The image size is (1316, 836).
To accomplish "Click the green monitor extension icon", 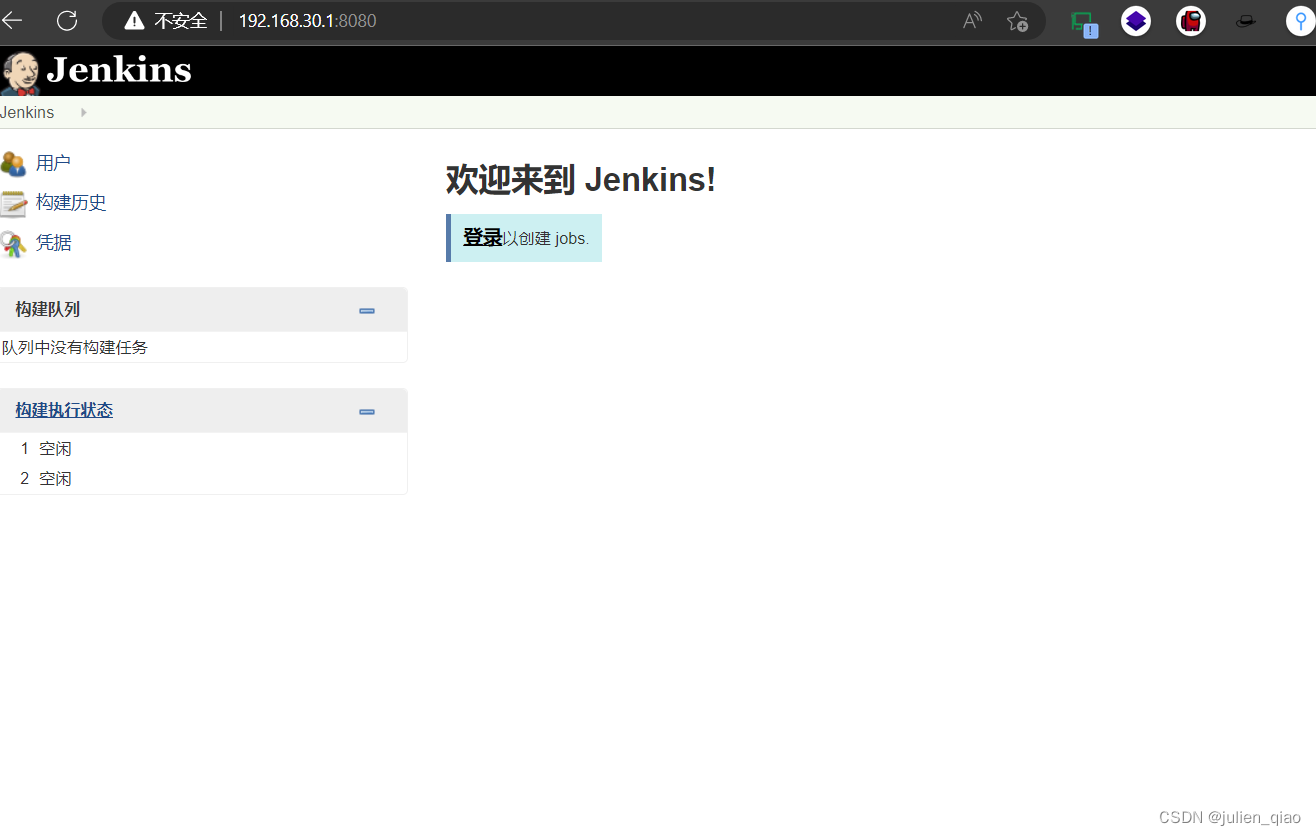I will [1083, 22].
